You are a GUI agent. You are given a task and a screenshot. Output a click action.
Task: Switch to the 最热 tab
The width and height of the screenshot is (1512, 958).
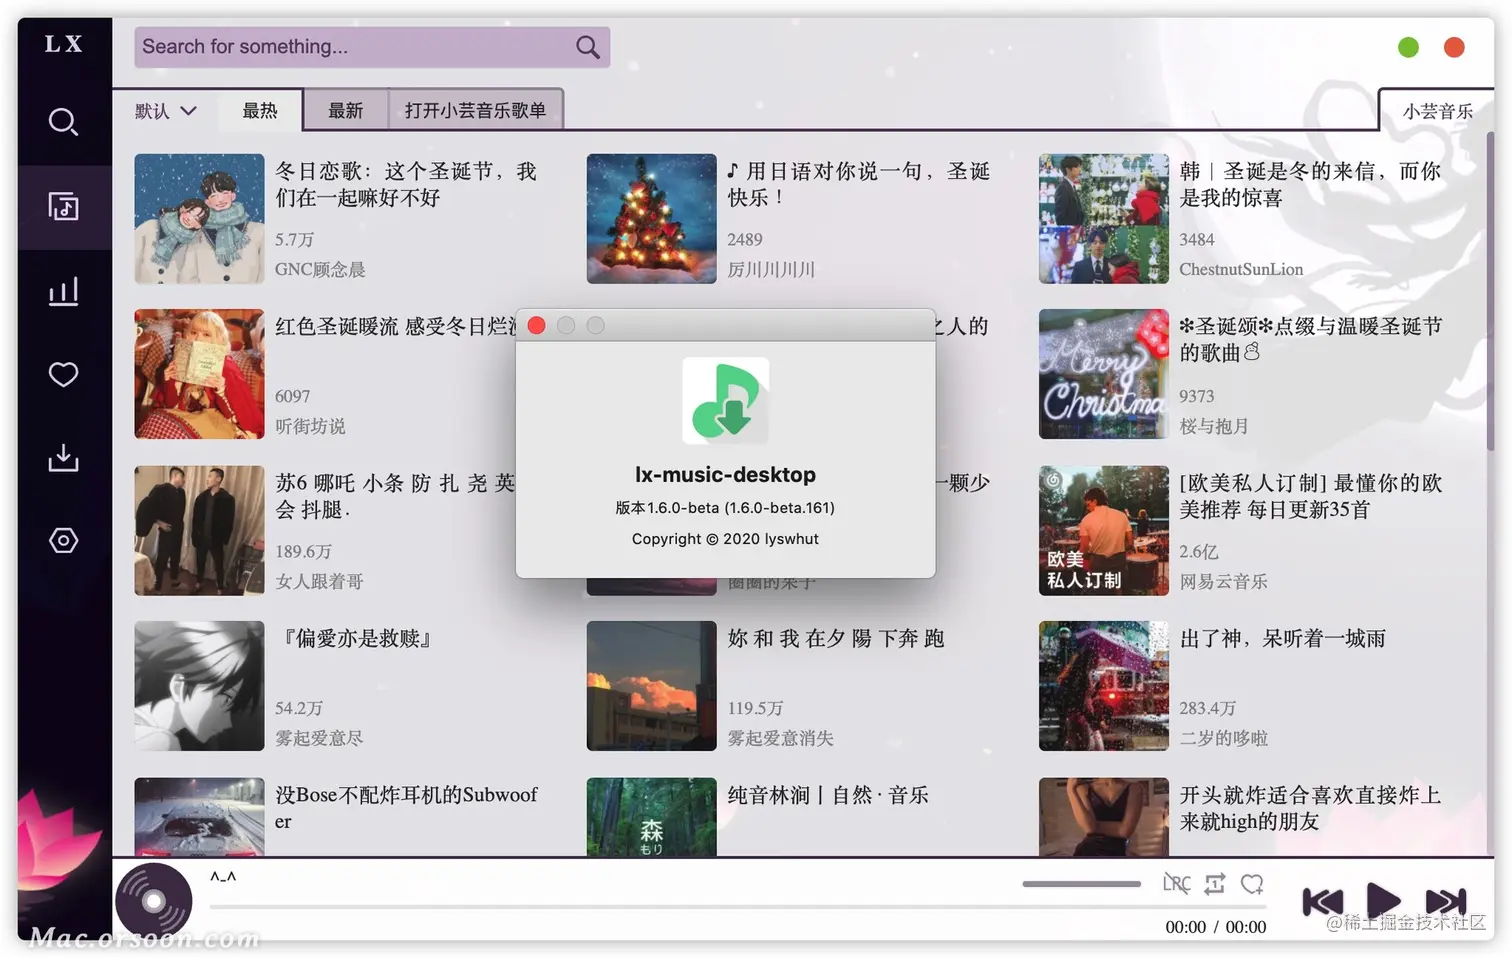coord(260,110)
